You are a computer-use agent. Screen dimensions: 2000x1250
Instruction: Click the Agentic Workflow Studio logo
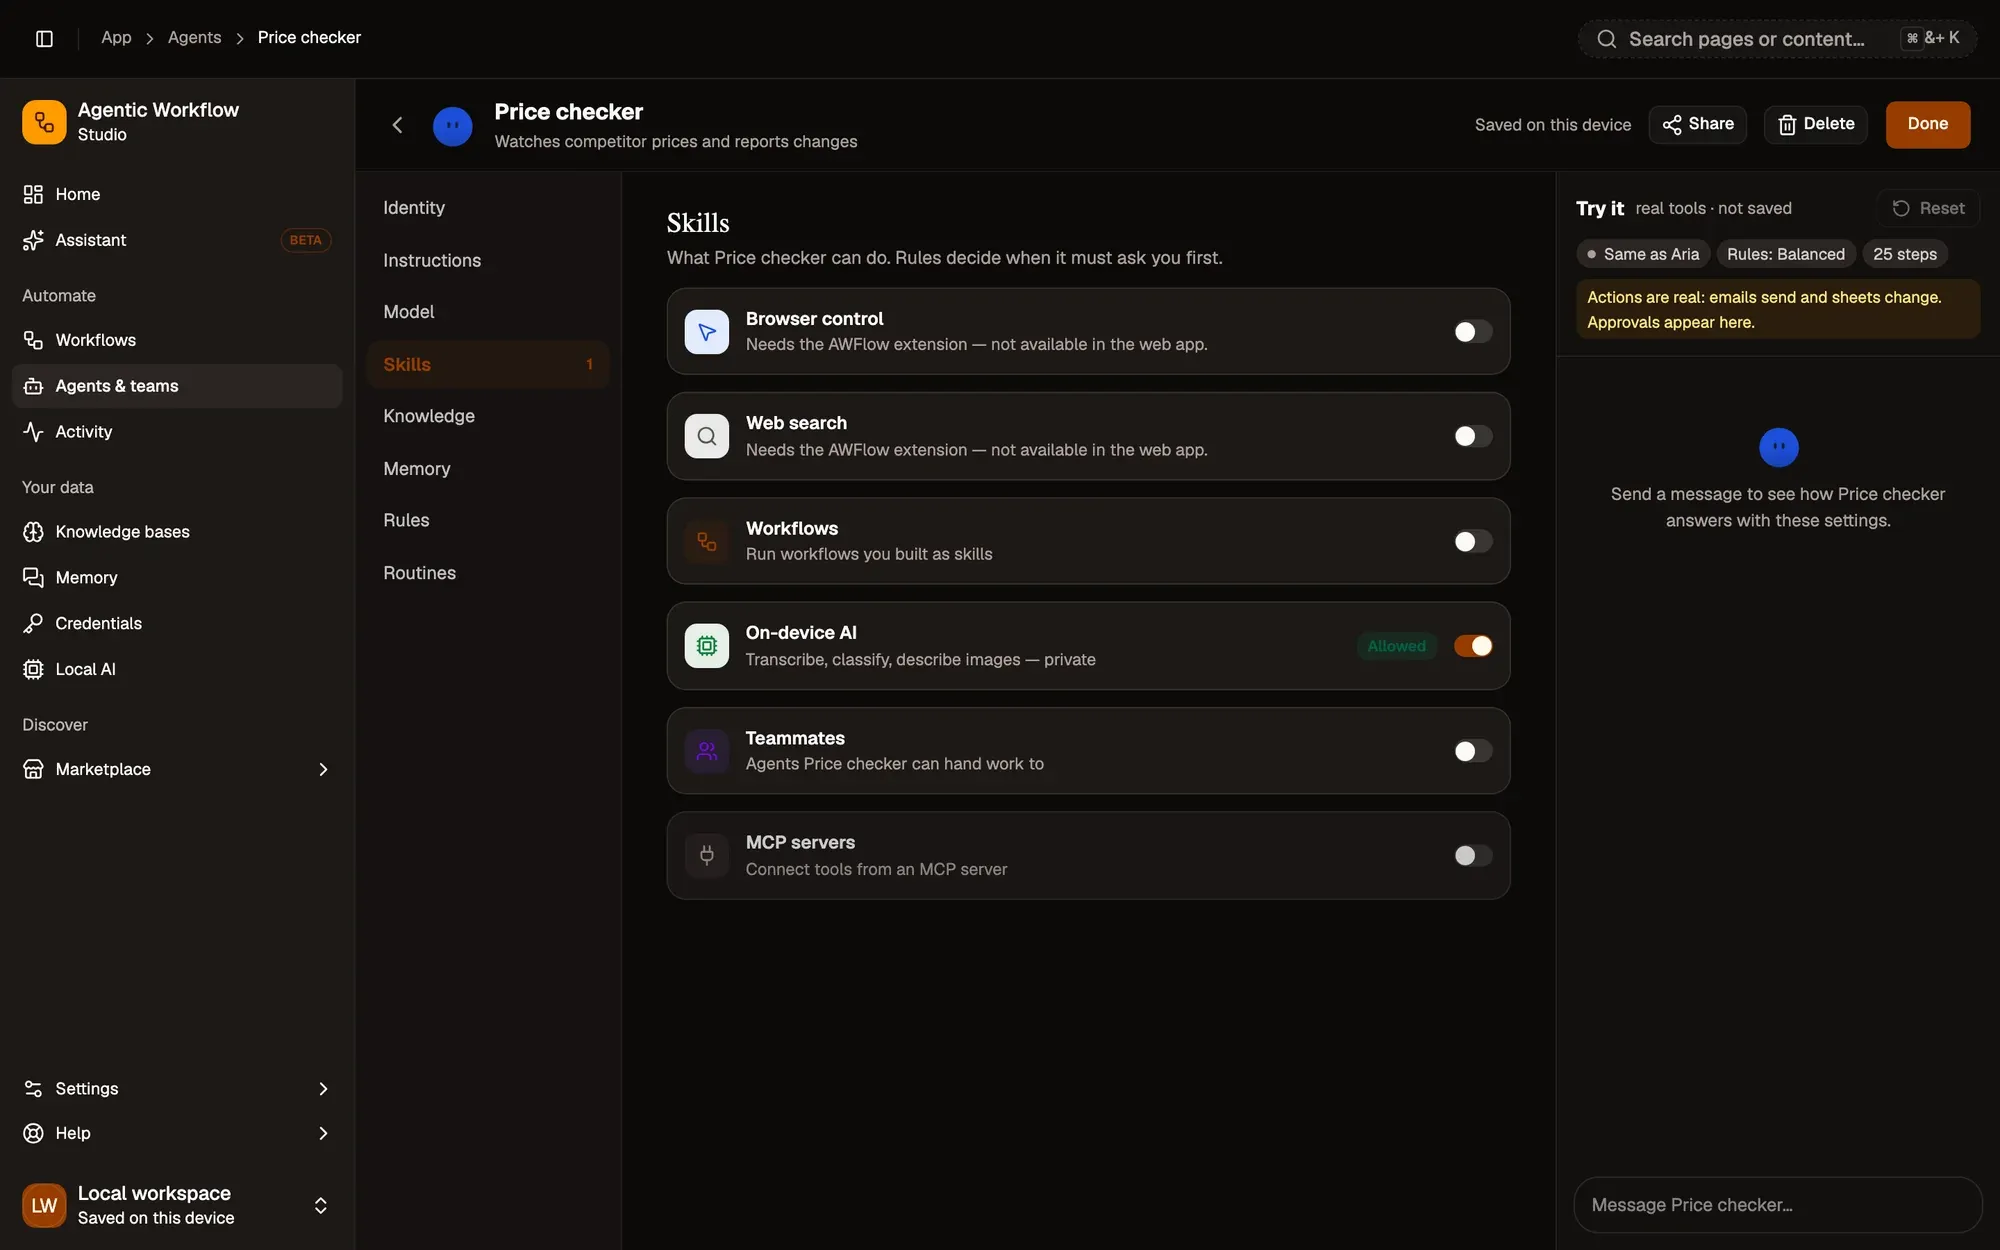tap(44, 122)
